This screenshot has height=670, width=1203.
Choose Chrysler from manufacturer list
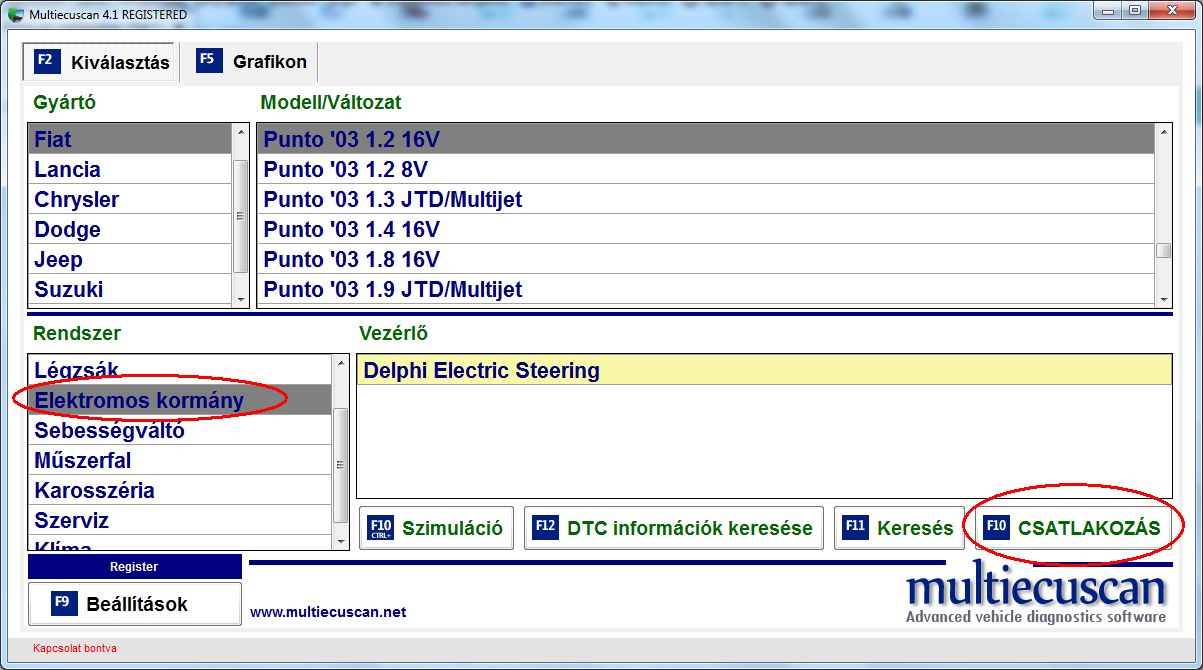click(130, 199)
